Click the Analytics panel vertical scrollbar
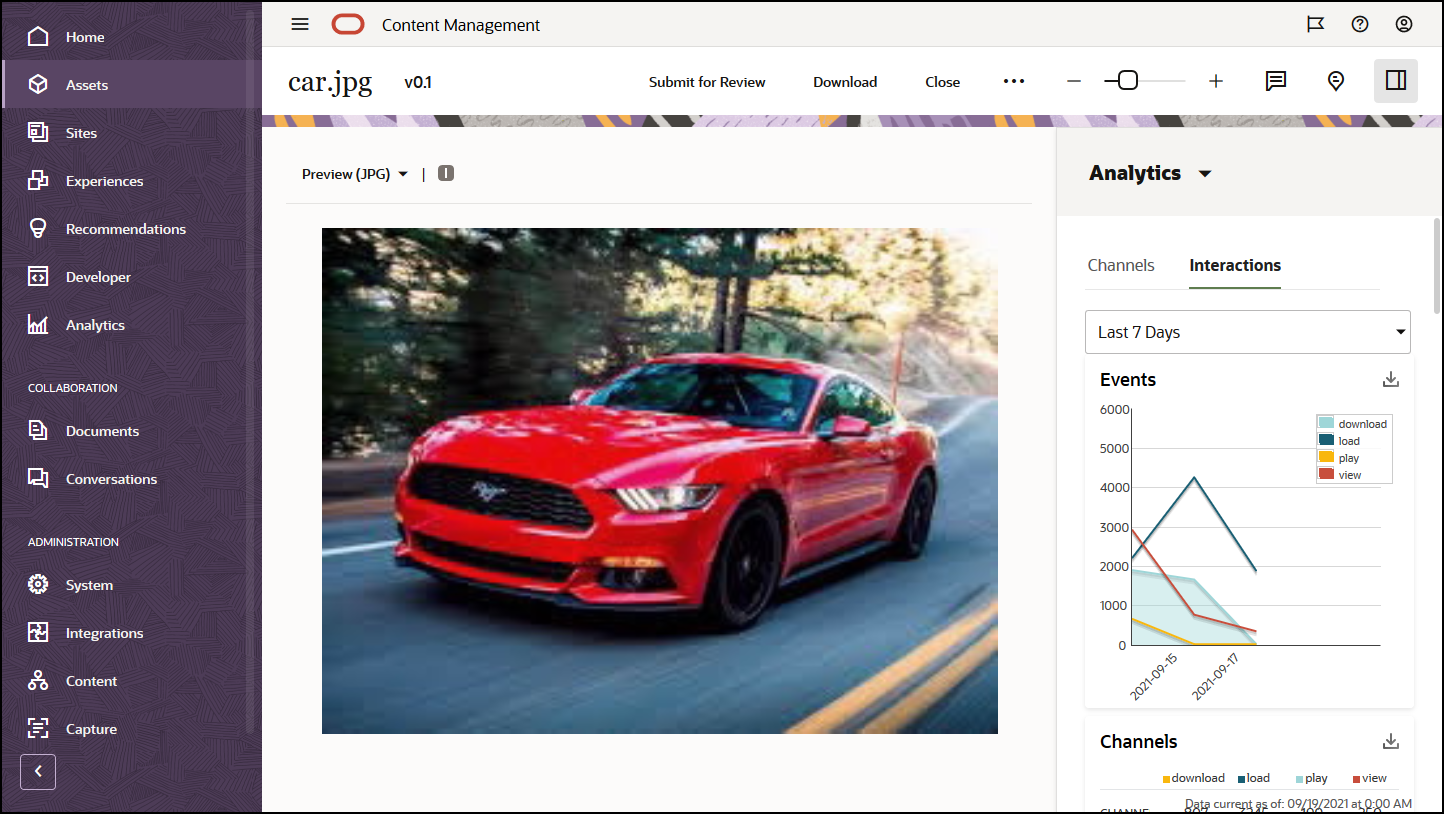Image resolution: width=1444 pixels, height=814 pixels. 1438,266
